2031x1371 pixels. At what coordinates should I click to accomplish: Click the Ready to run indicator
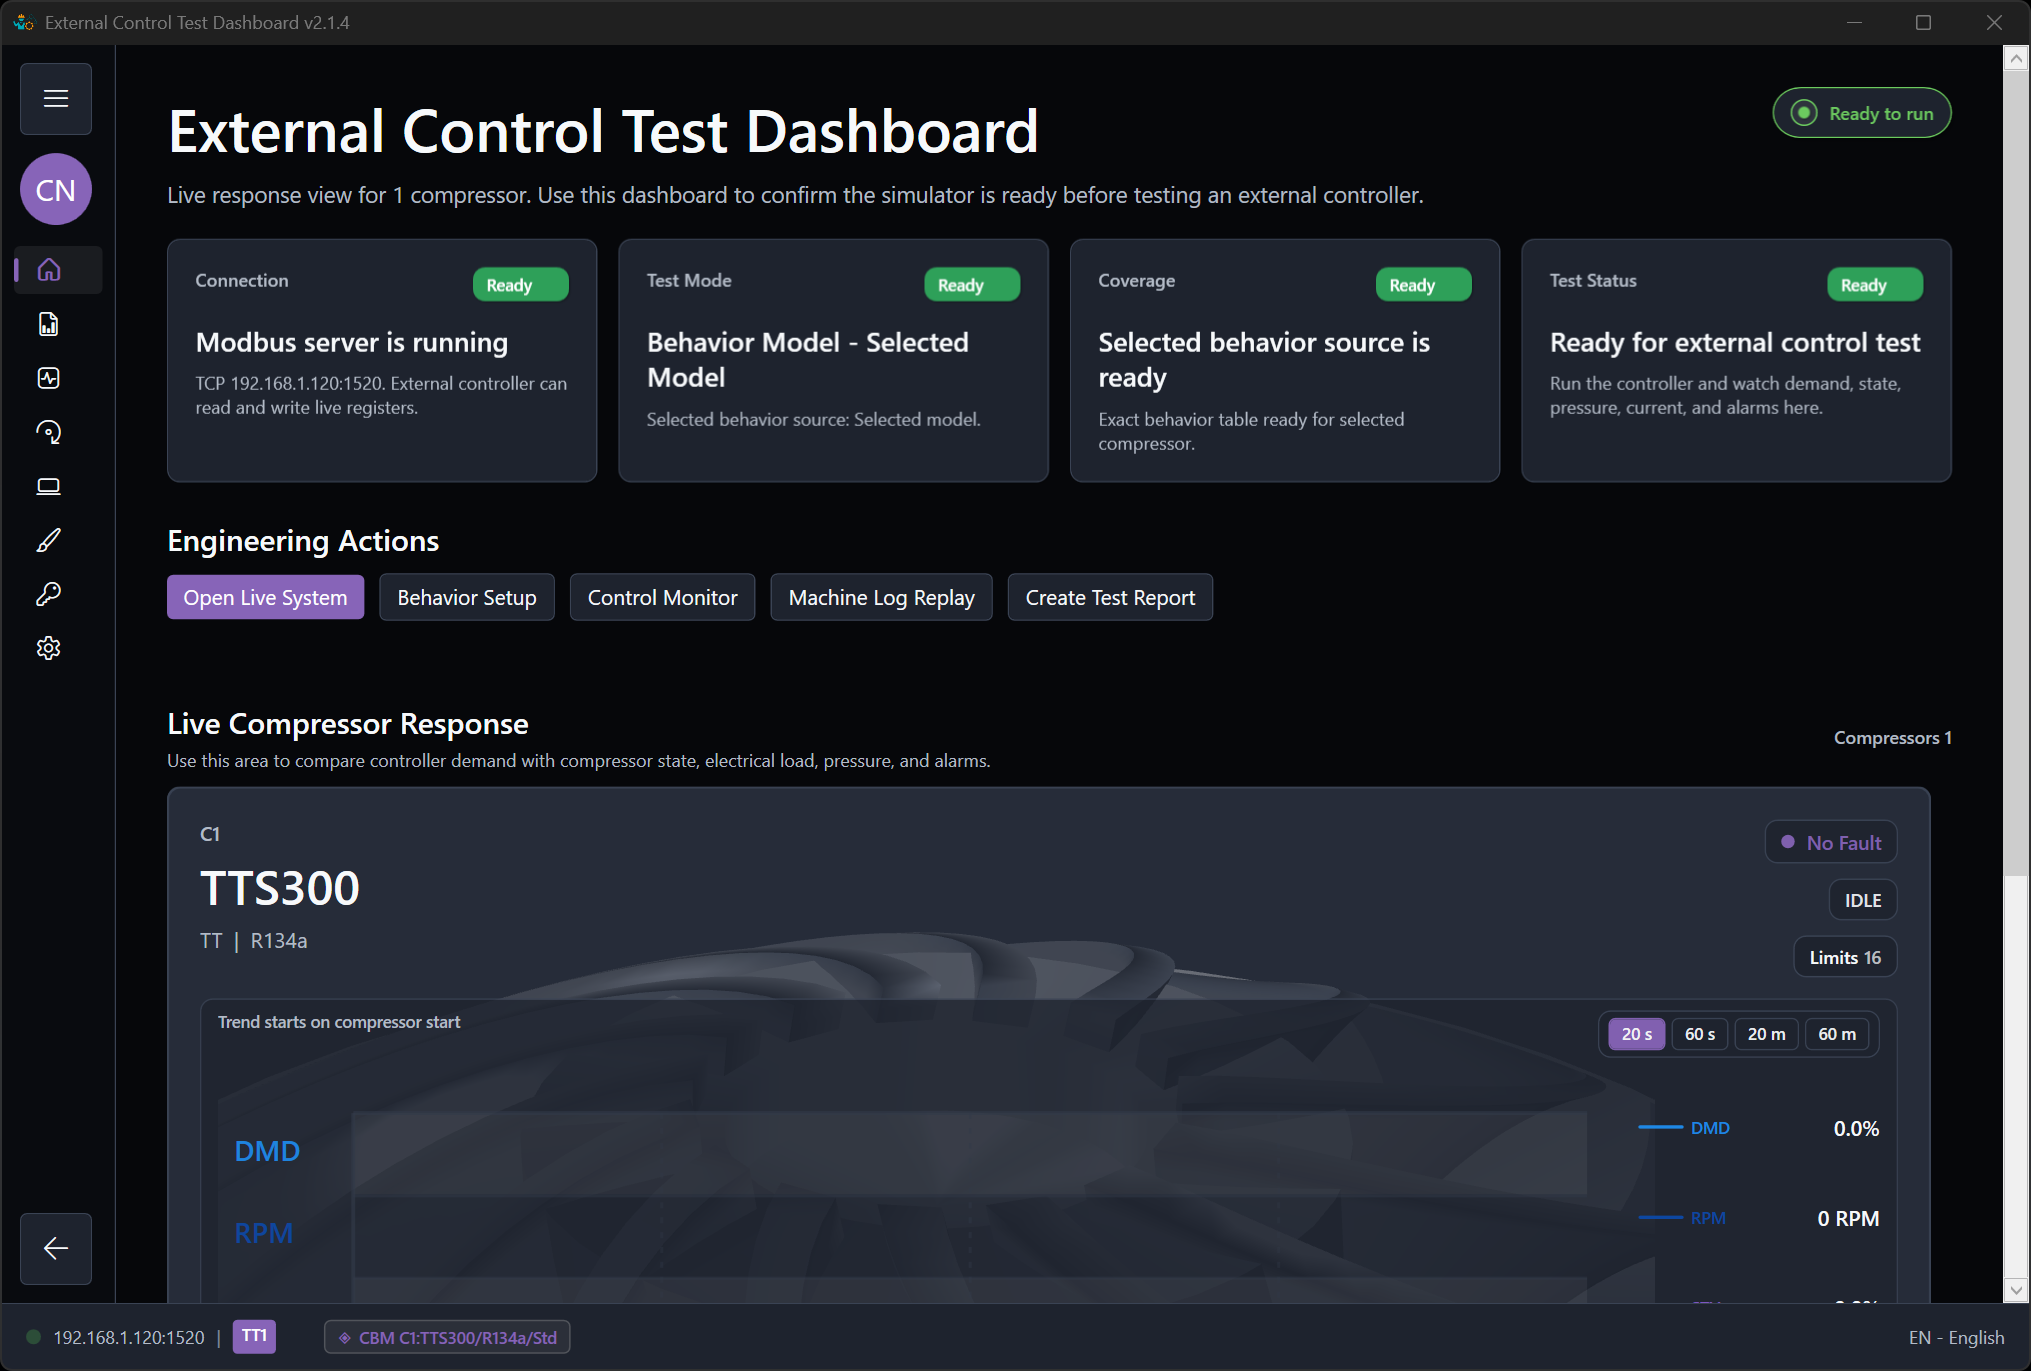point(1862,113)
